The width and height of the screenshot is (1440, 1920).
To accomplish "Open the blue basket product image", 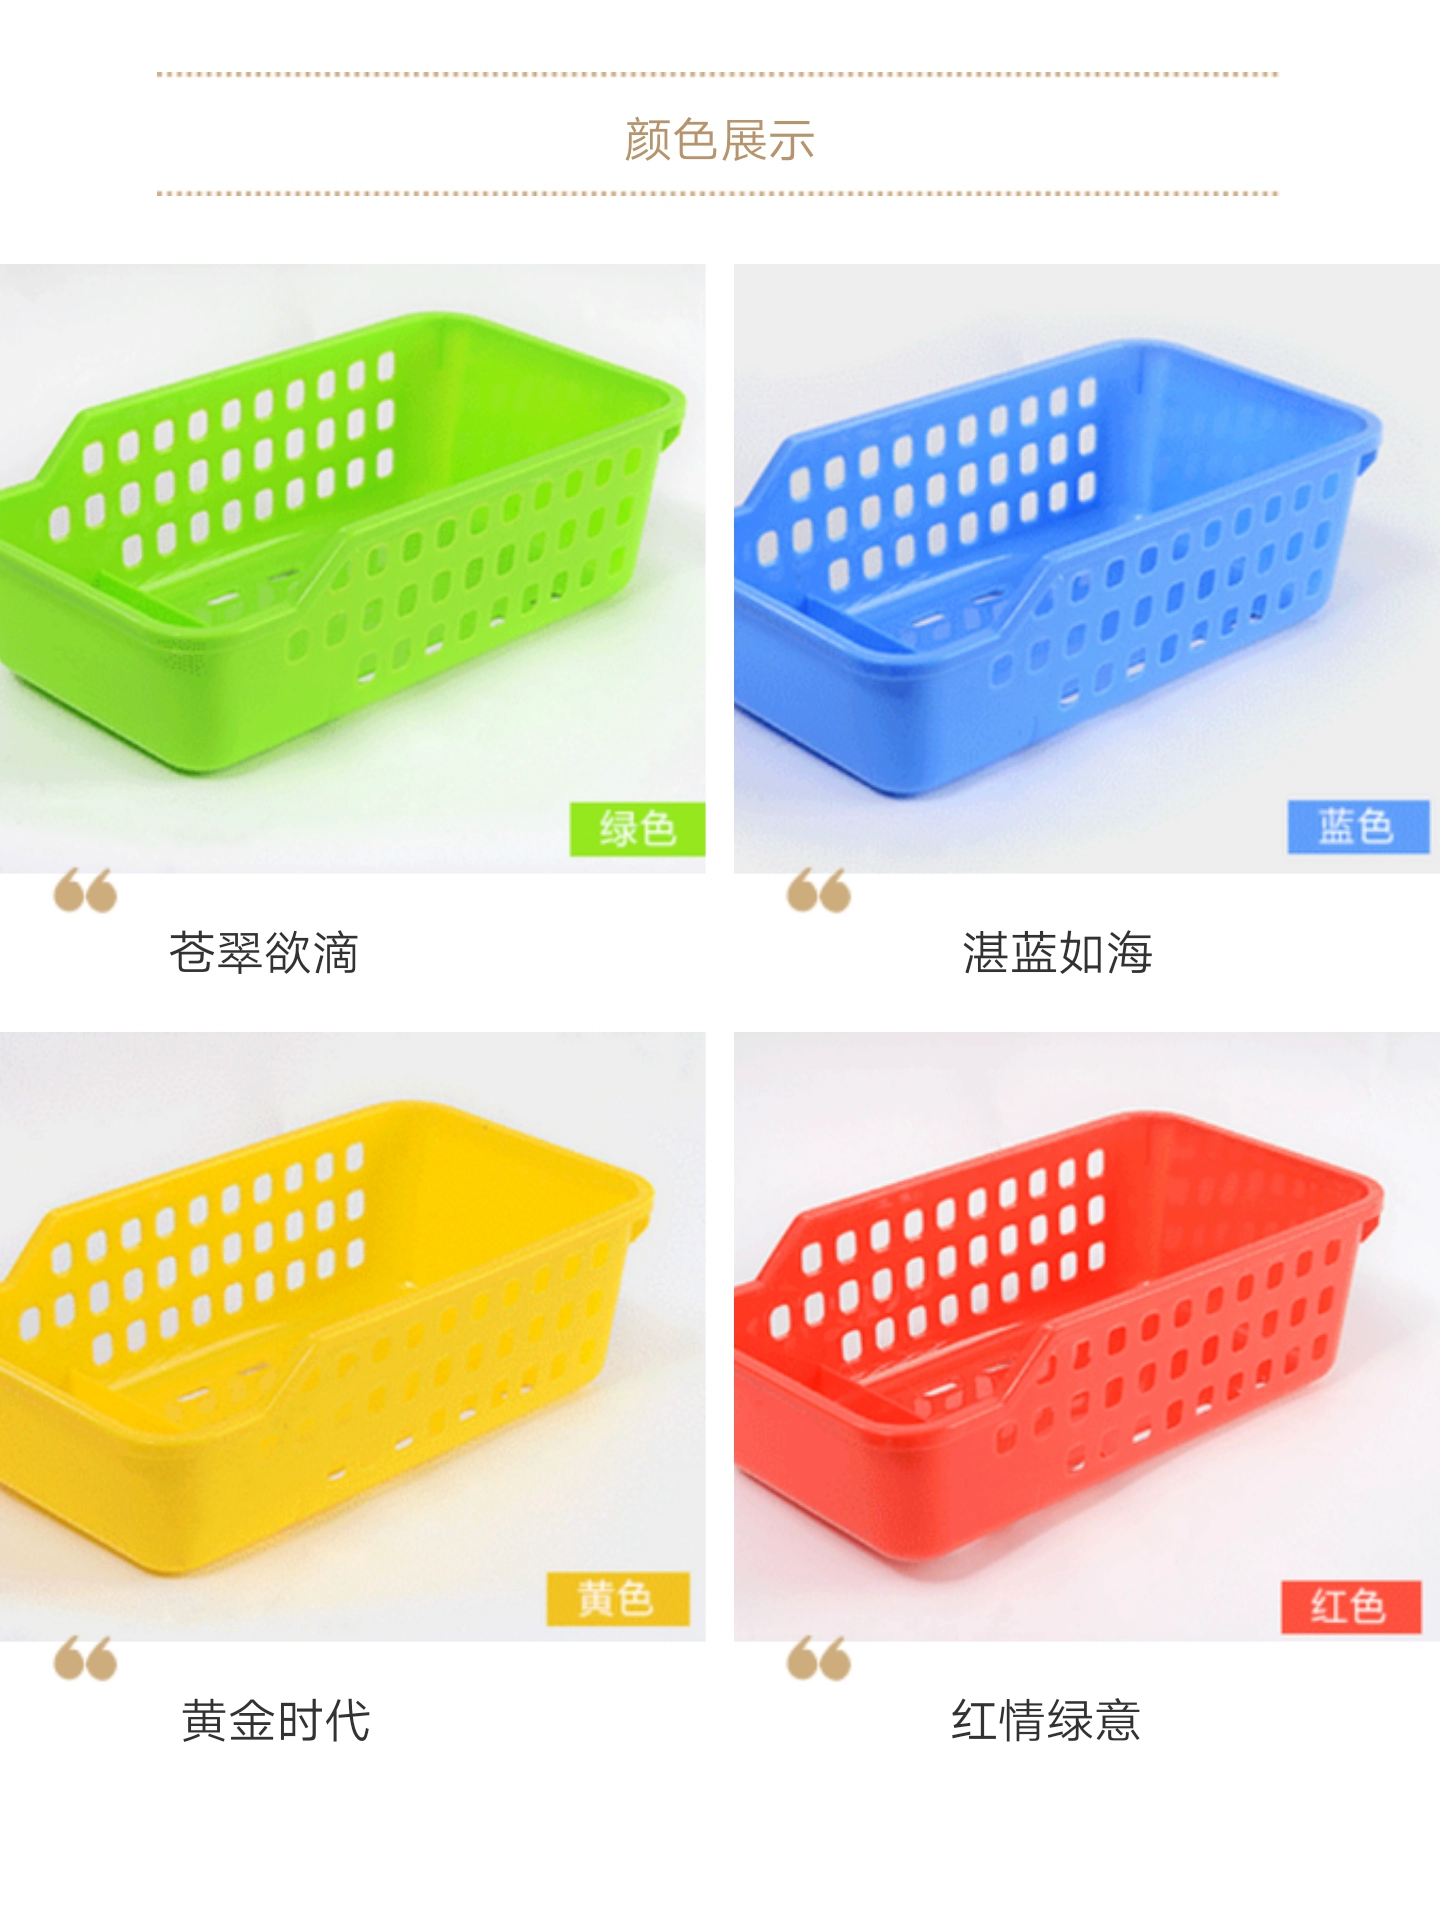I will [x=1087, y=568].
